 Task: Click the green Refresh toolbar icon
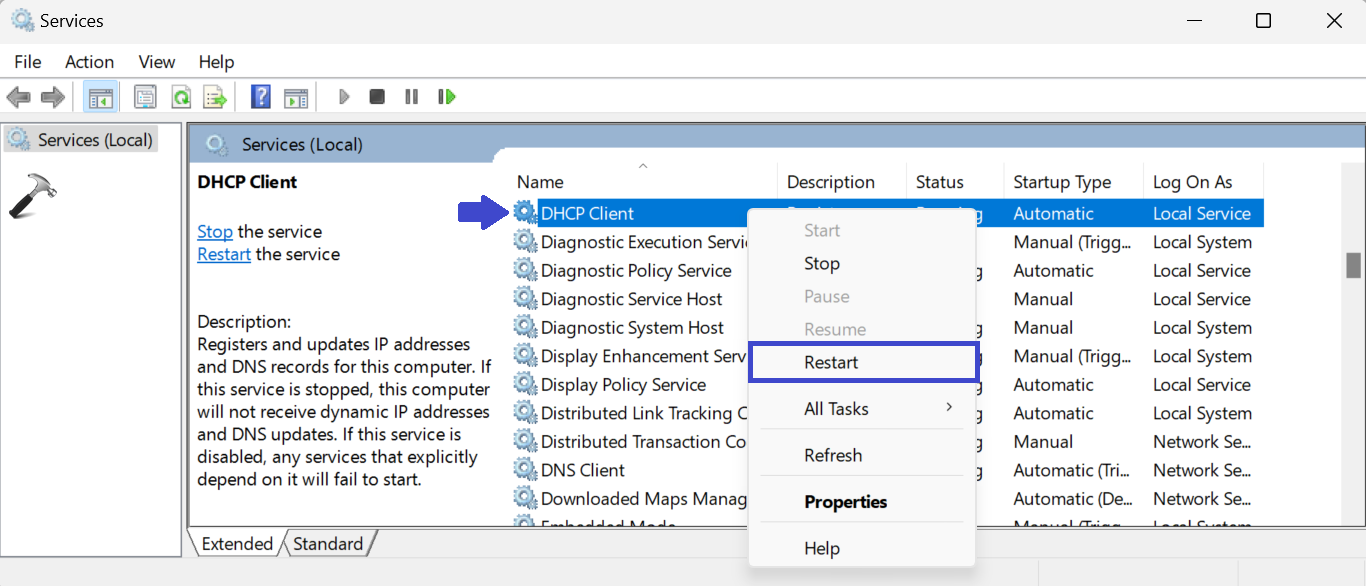(x=181, y=97)
